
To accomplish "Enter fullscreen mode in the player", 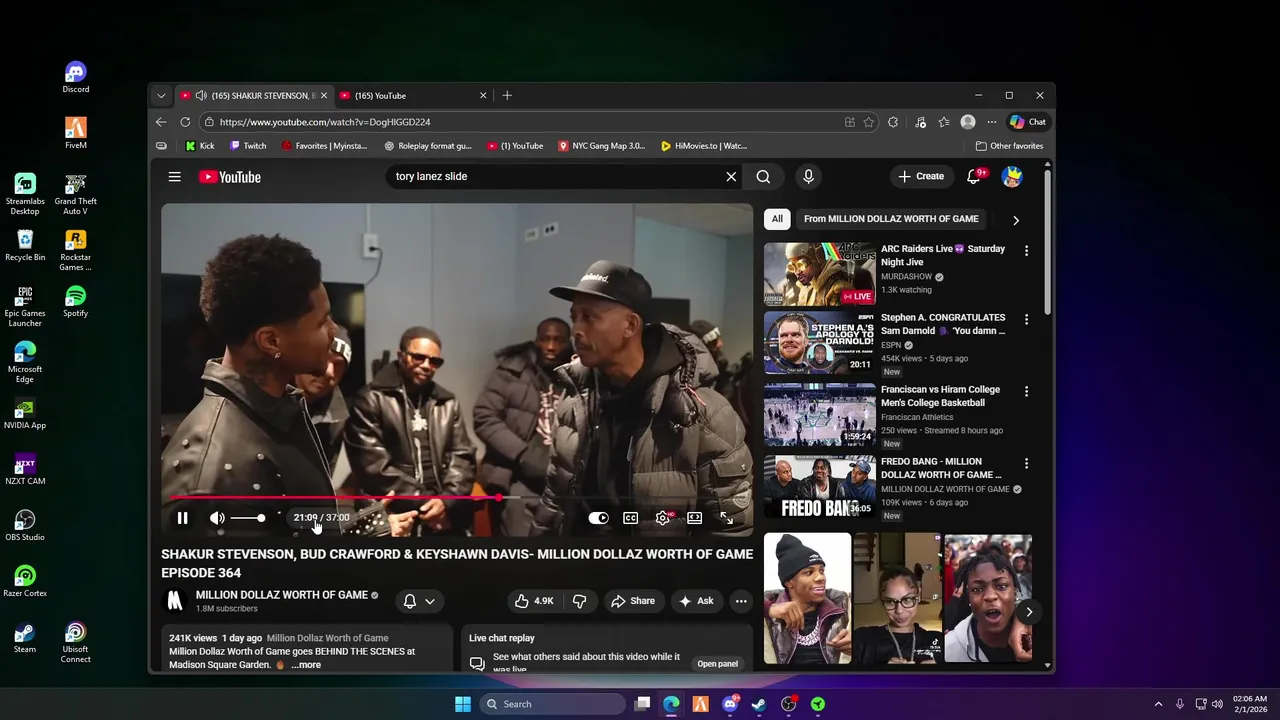I will [727, 518].
